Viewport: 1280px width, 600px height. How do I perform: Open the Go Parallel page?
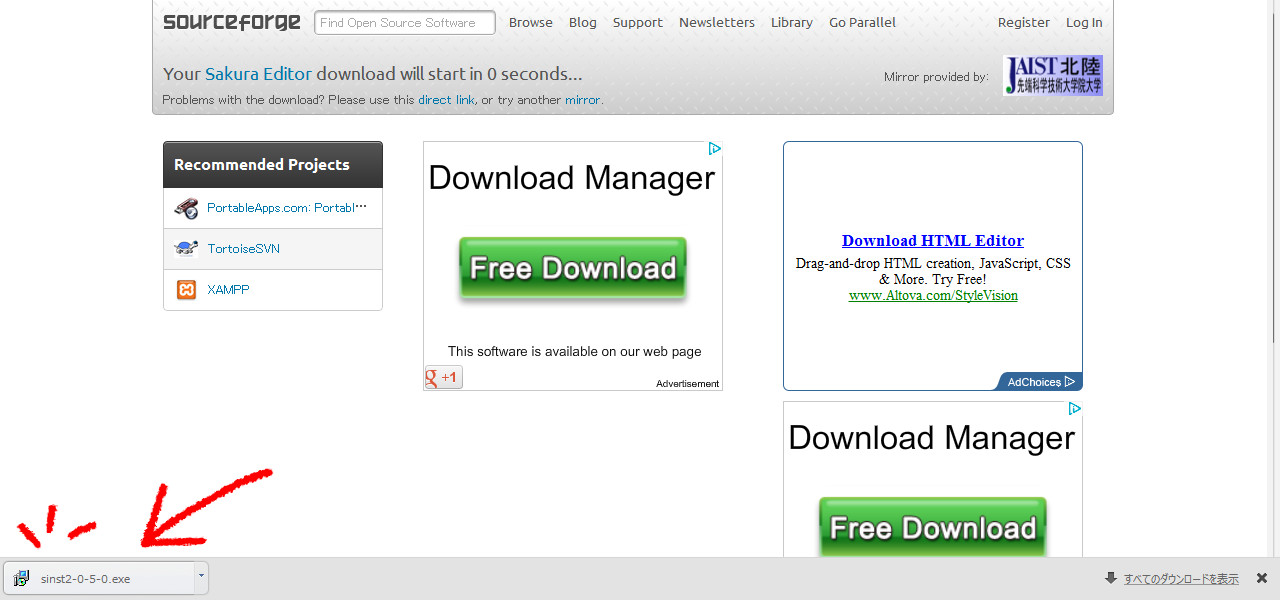coord(862,22)
